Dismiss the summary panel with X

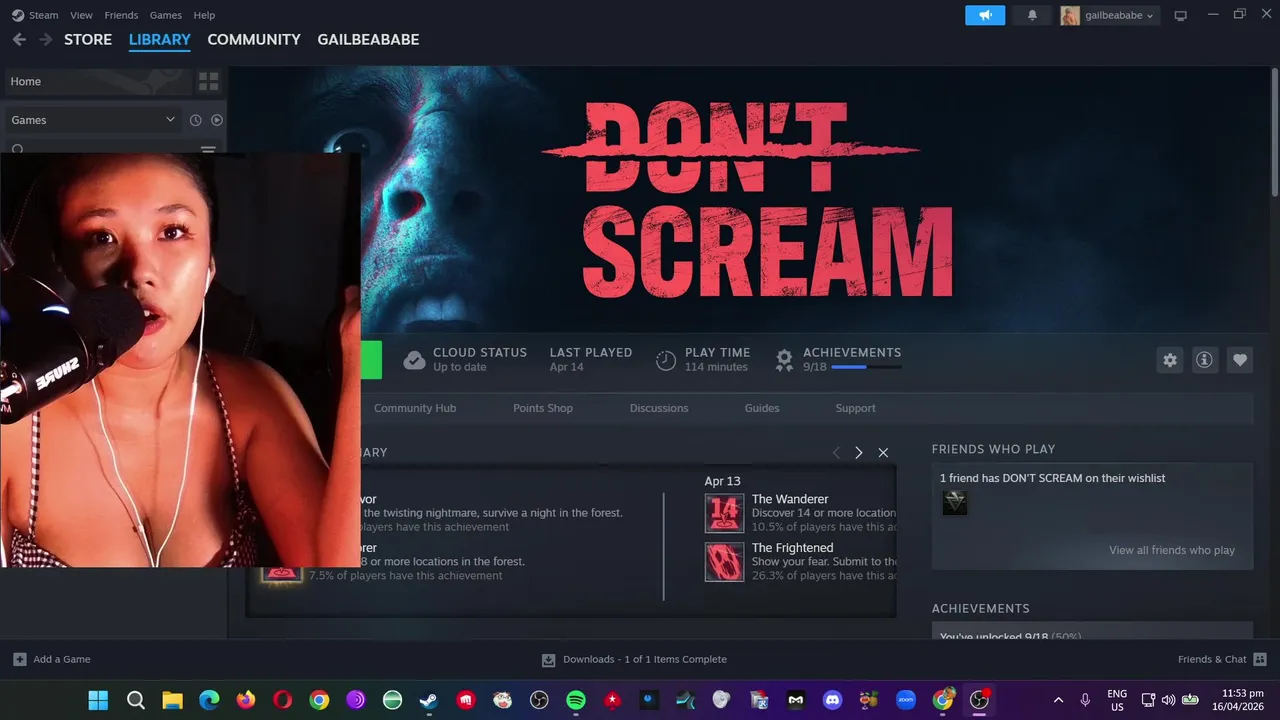click(x=883, y=453)
